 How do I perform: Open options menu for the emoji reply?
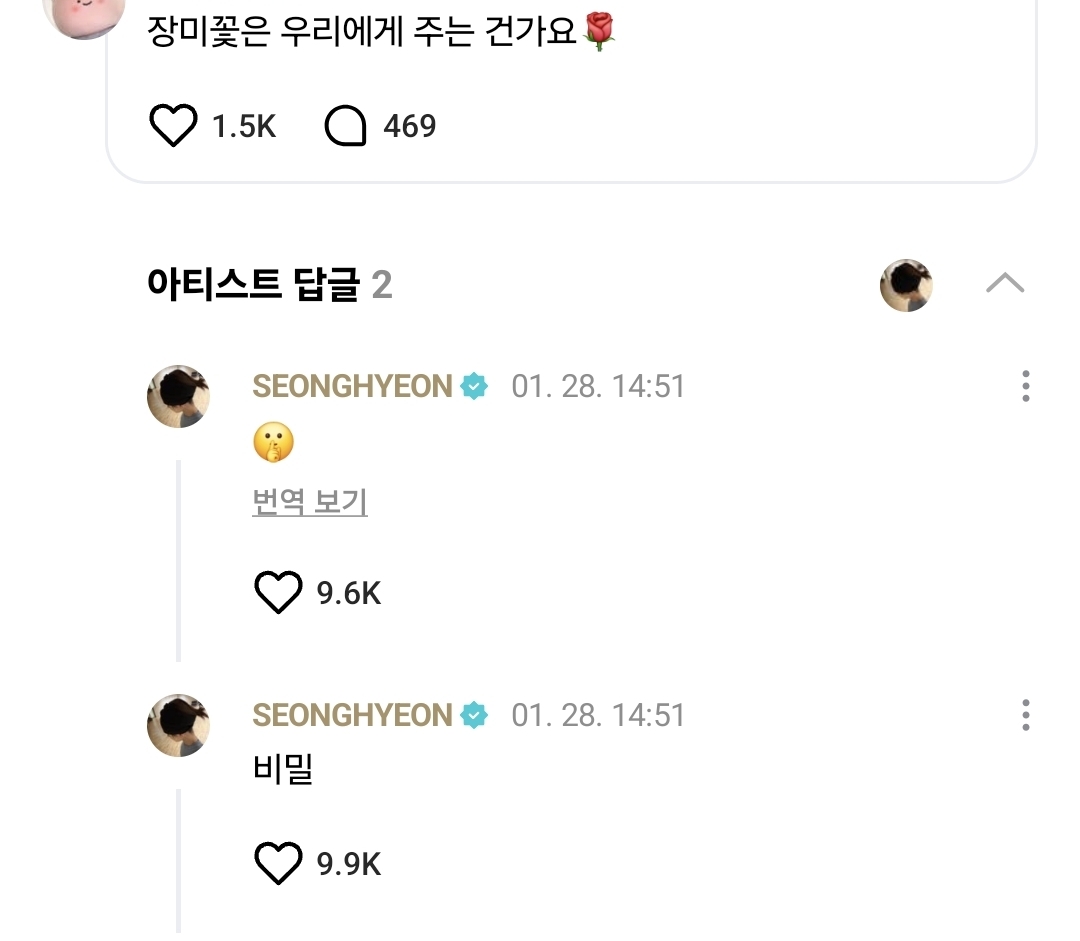[x=1026, y=386]
